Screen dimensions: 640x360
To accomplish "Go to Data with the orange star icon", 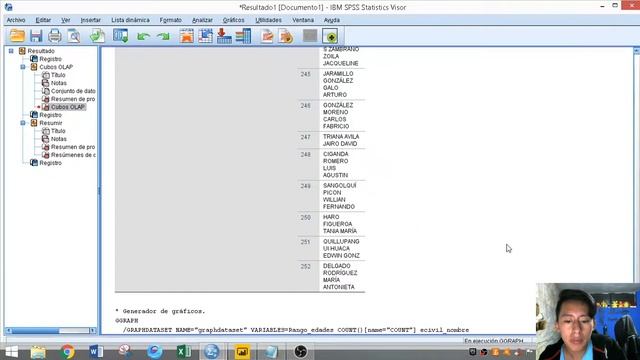I will [x=187, y=36].
